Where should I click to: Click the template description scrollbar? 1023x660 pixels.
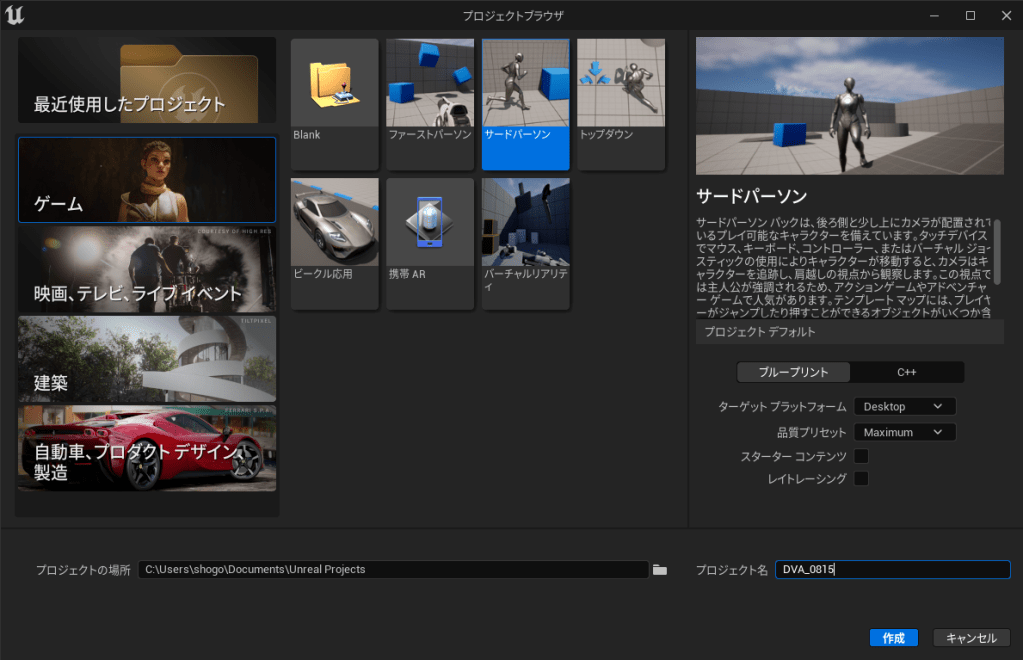tap(997, 245)
